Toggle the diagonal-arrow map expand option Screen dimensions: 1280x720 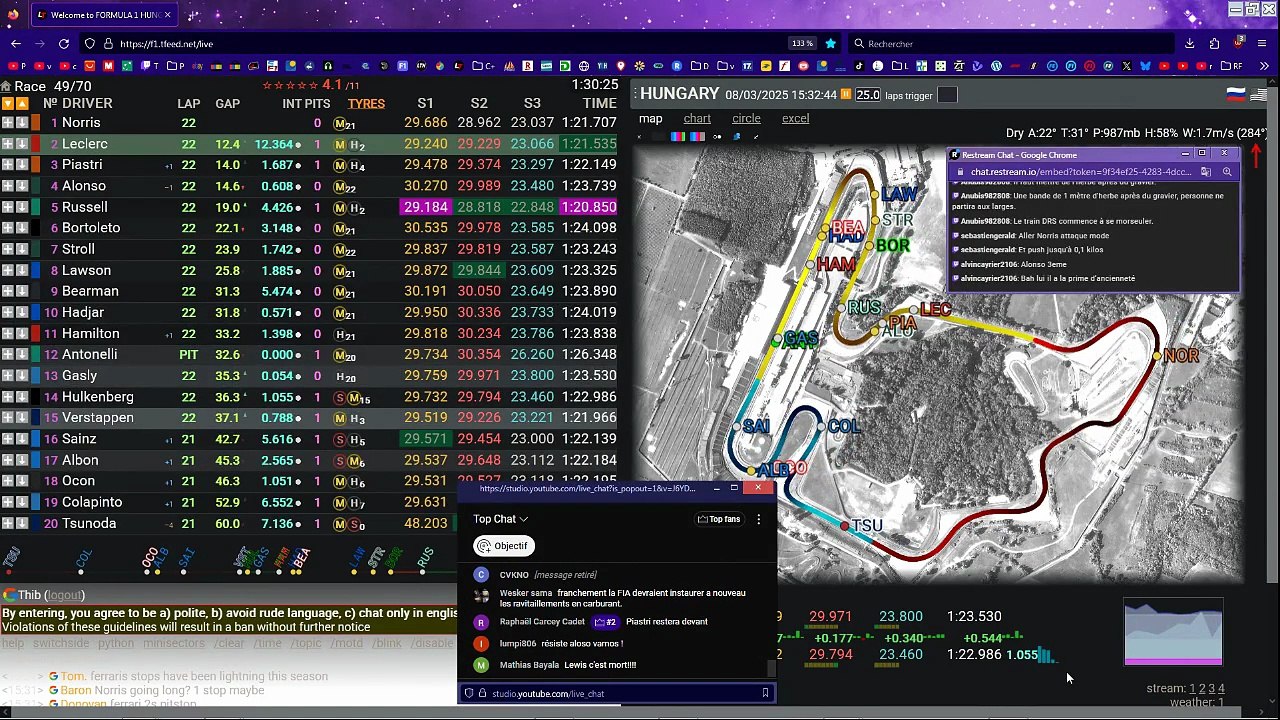(756, 137)
